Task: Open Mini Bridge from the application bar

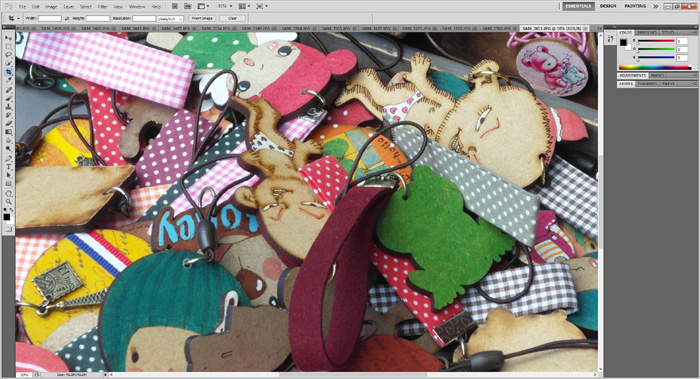Action: pos(188,6)
